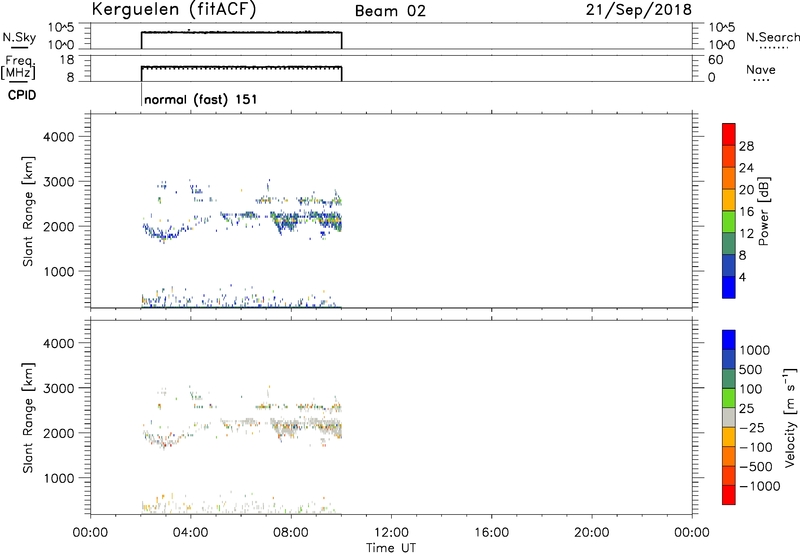This screenshot has height=554, width=800.
Task: Click the '04:00' time axis label
Action: click(x=190, y=533)
